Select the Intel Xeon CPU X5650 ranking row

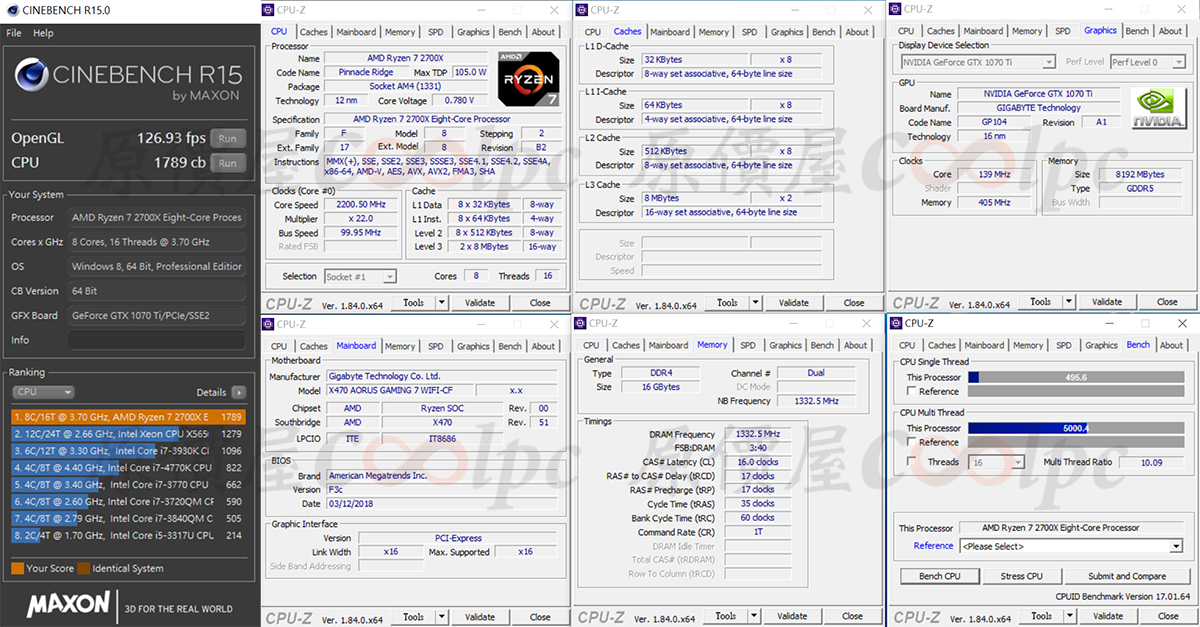128,434
